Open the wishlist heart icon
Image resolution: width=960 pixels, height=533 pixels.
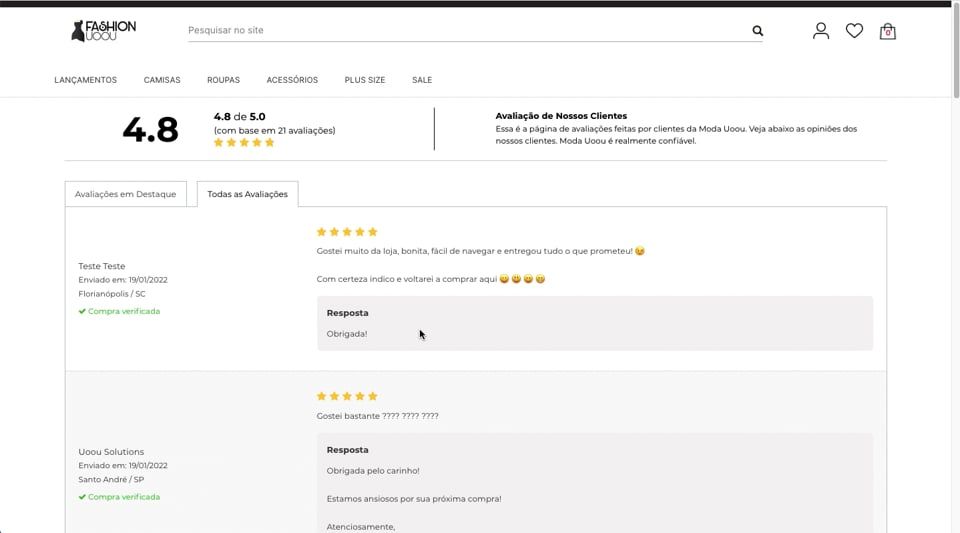click(854, 31)
